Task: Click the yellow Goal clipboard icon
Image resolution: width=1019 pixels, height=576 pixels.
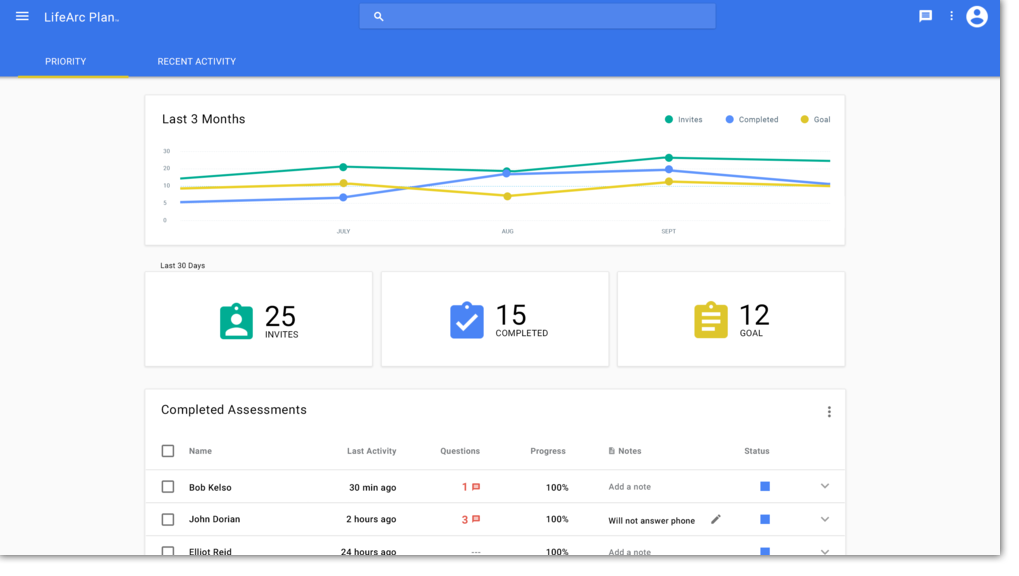Action: coord(711,320)
